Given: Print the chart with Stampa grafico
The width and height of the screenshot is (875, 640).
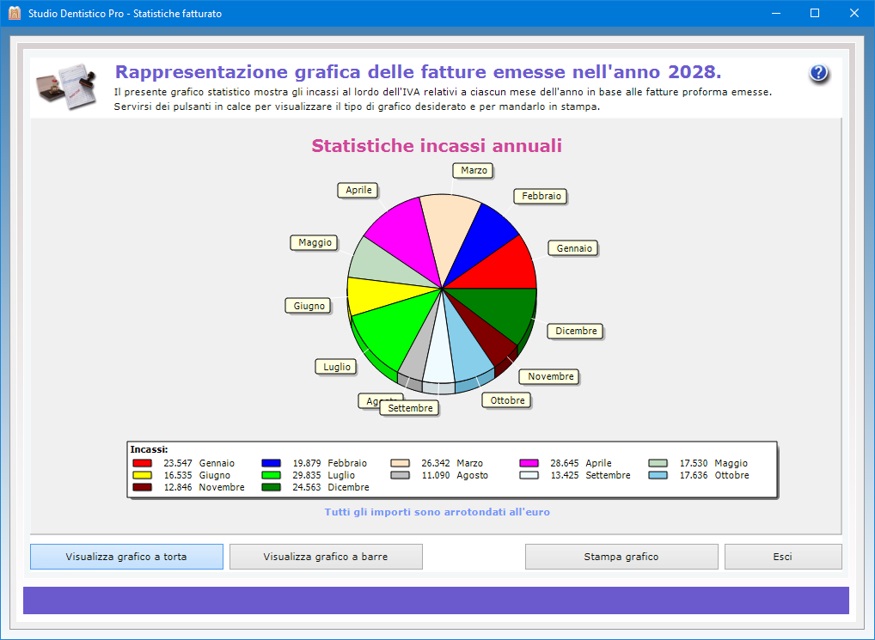Looking at the screenshot, I should tap(621, 557).
